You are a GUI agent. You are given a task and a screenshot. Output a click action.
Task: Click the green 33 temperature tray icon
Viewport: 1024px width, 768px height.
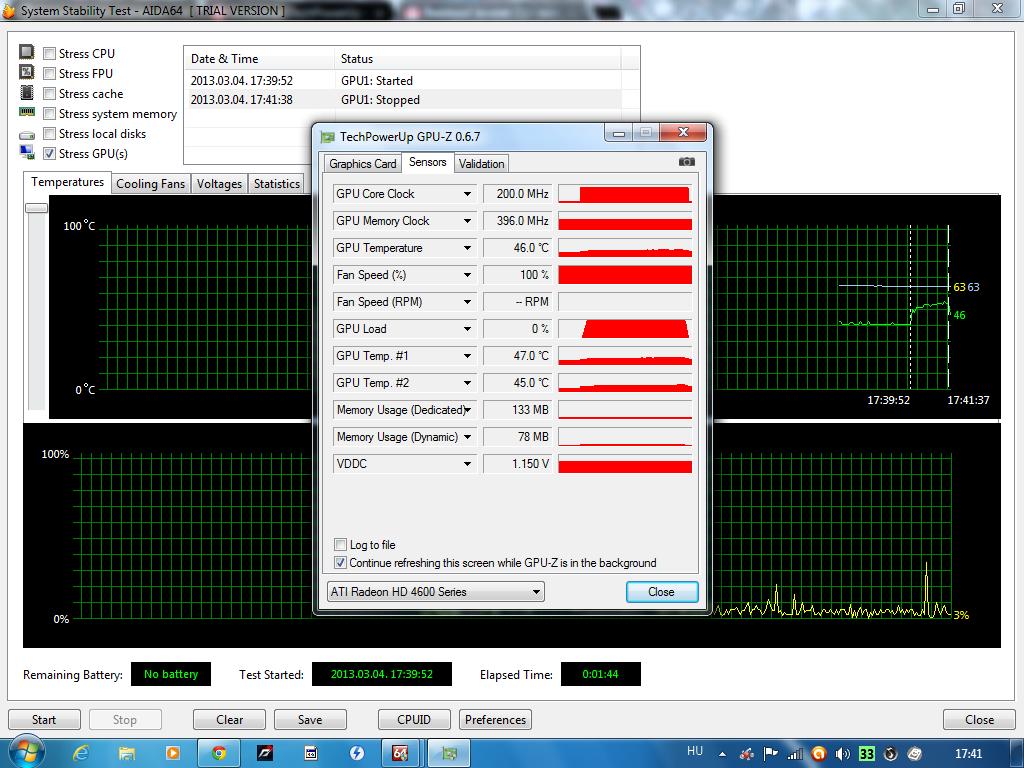click(x=866, y=754)
